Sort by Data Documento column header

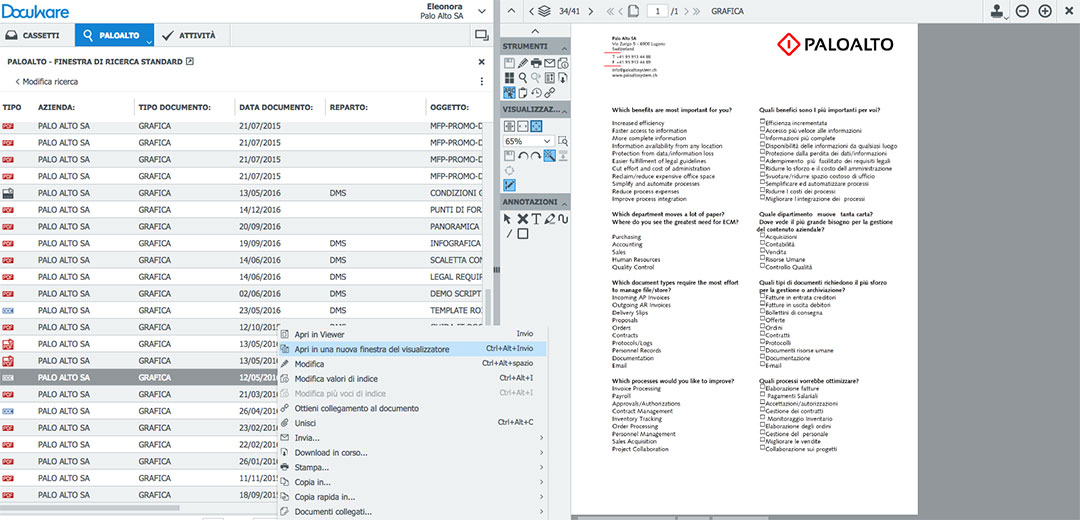(x=276, y=107)
